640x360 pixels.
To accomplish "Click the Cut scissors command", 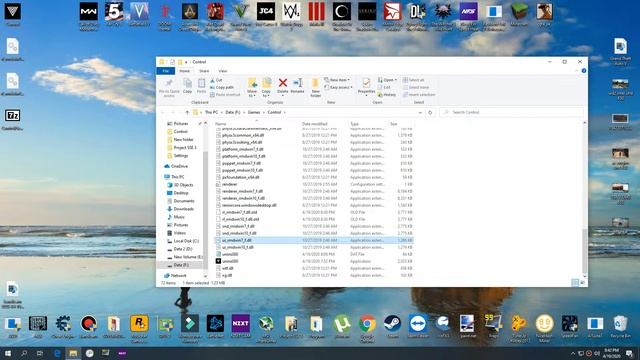I will click(x=216, y=80).
